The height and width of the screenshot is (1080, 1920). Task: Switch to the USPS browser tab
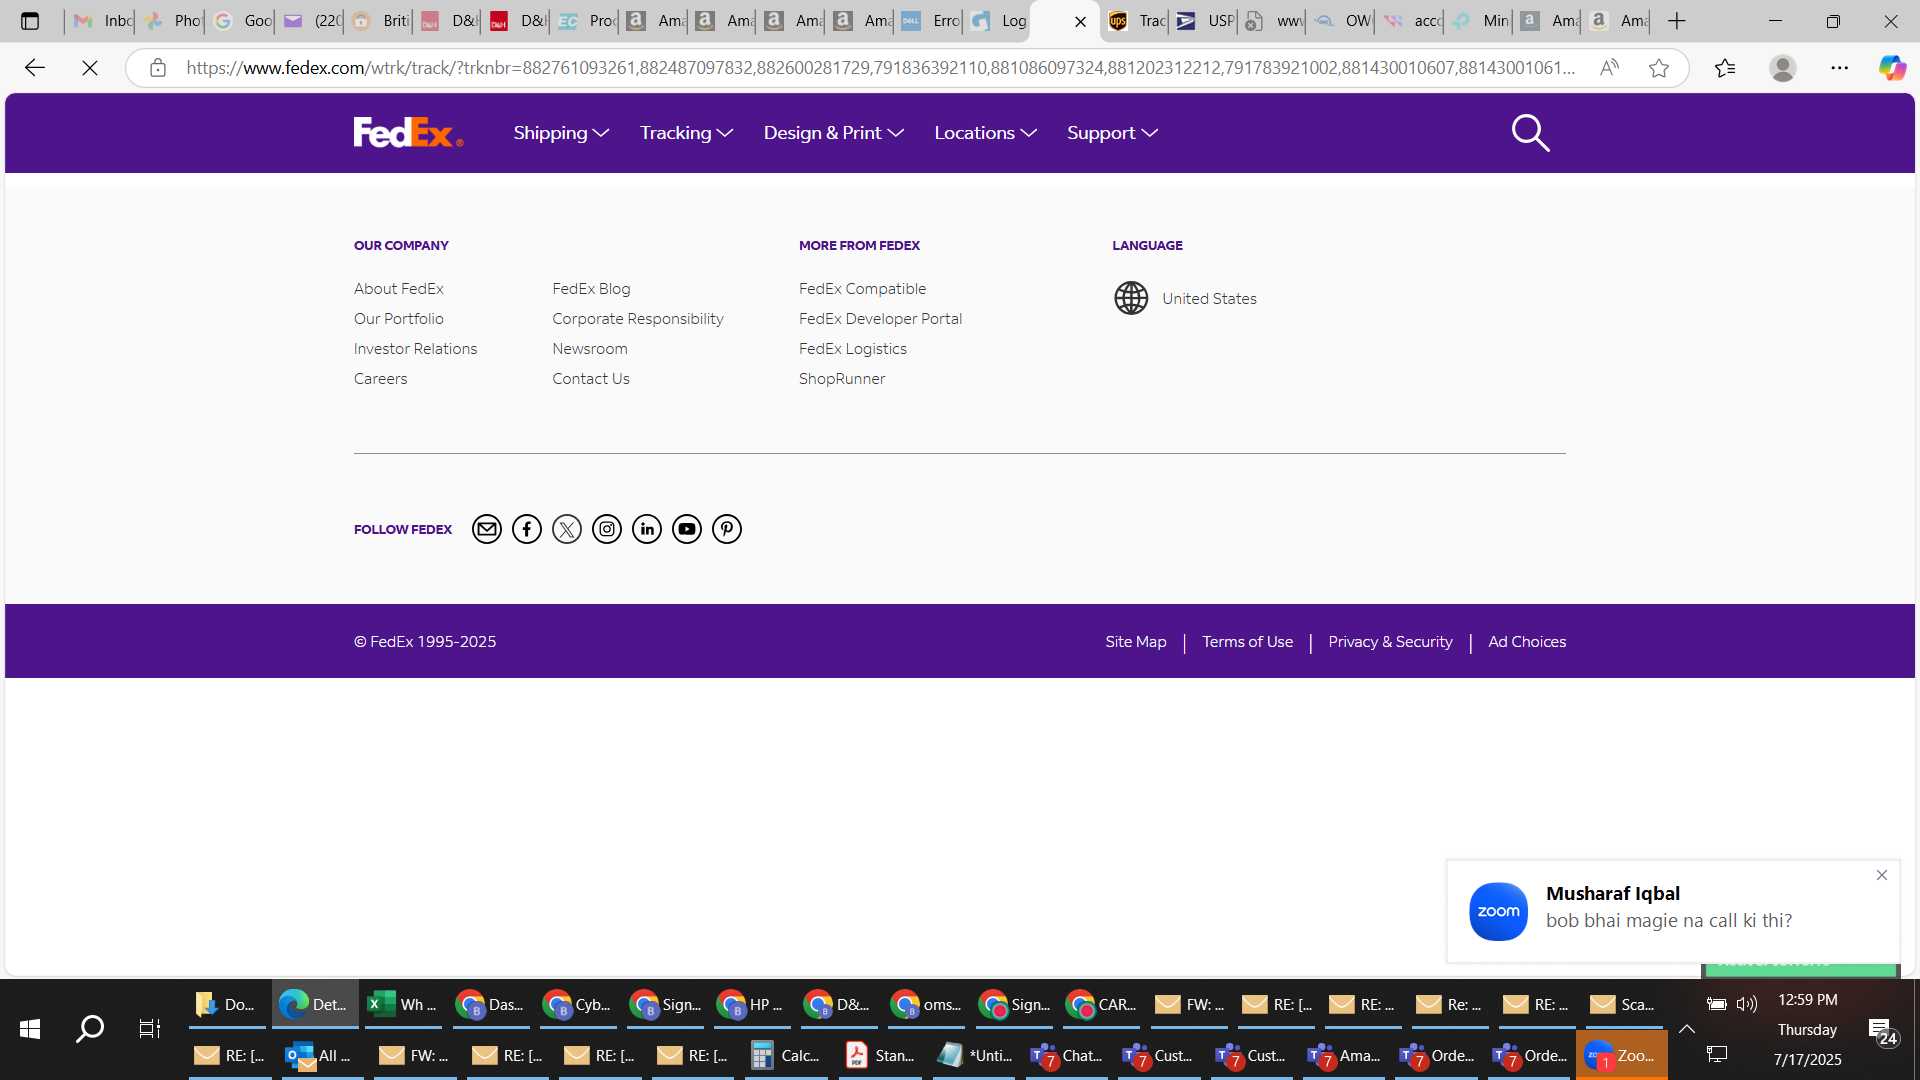1203,21
